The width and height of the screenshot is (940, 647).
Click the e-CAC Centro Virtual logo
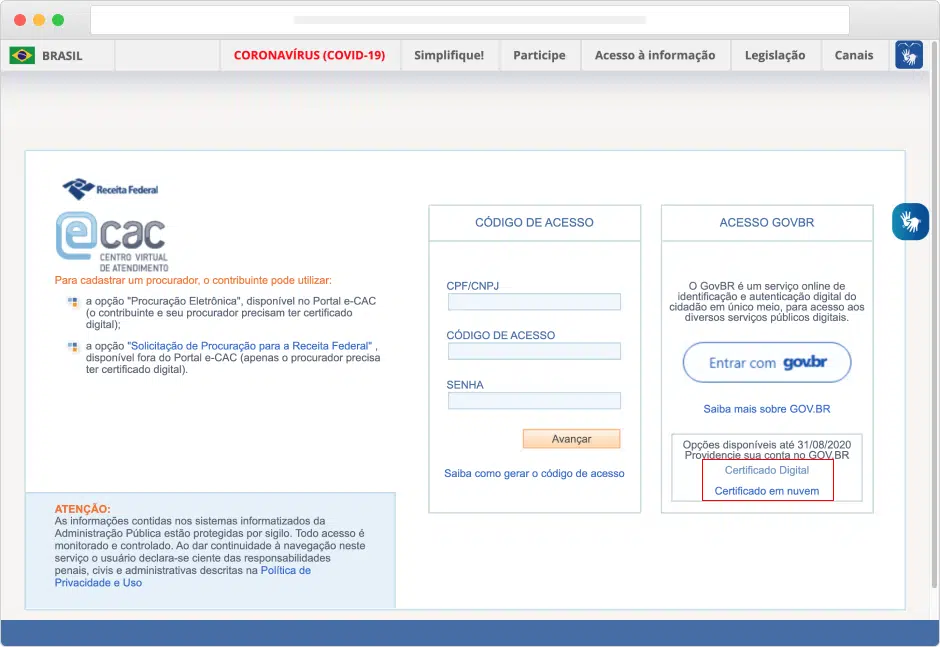tap(112, 242)
